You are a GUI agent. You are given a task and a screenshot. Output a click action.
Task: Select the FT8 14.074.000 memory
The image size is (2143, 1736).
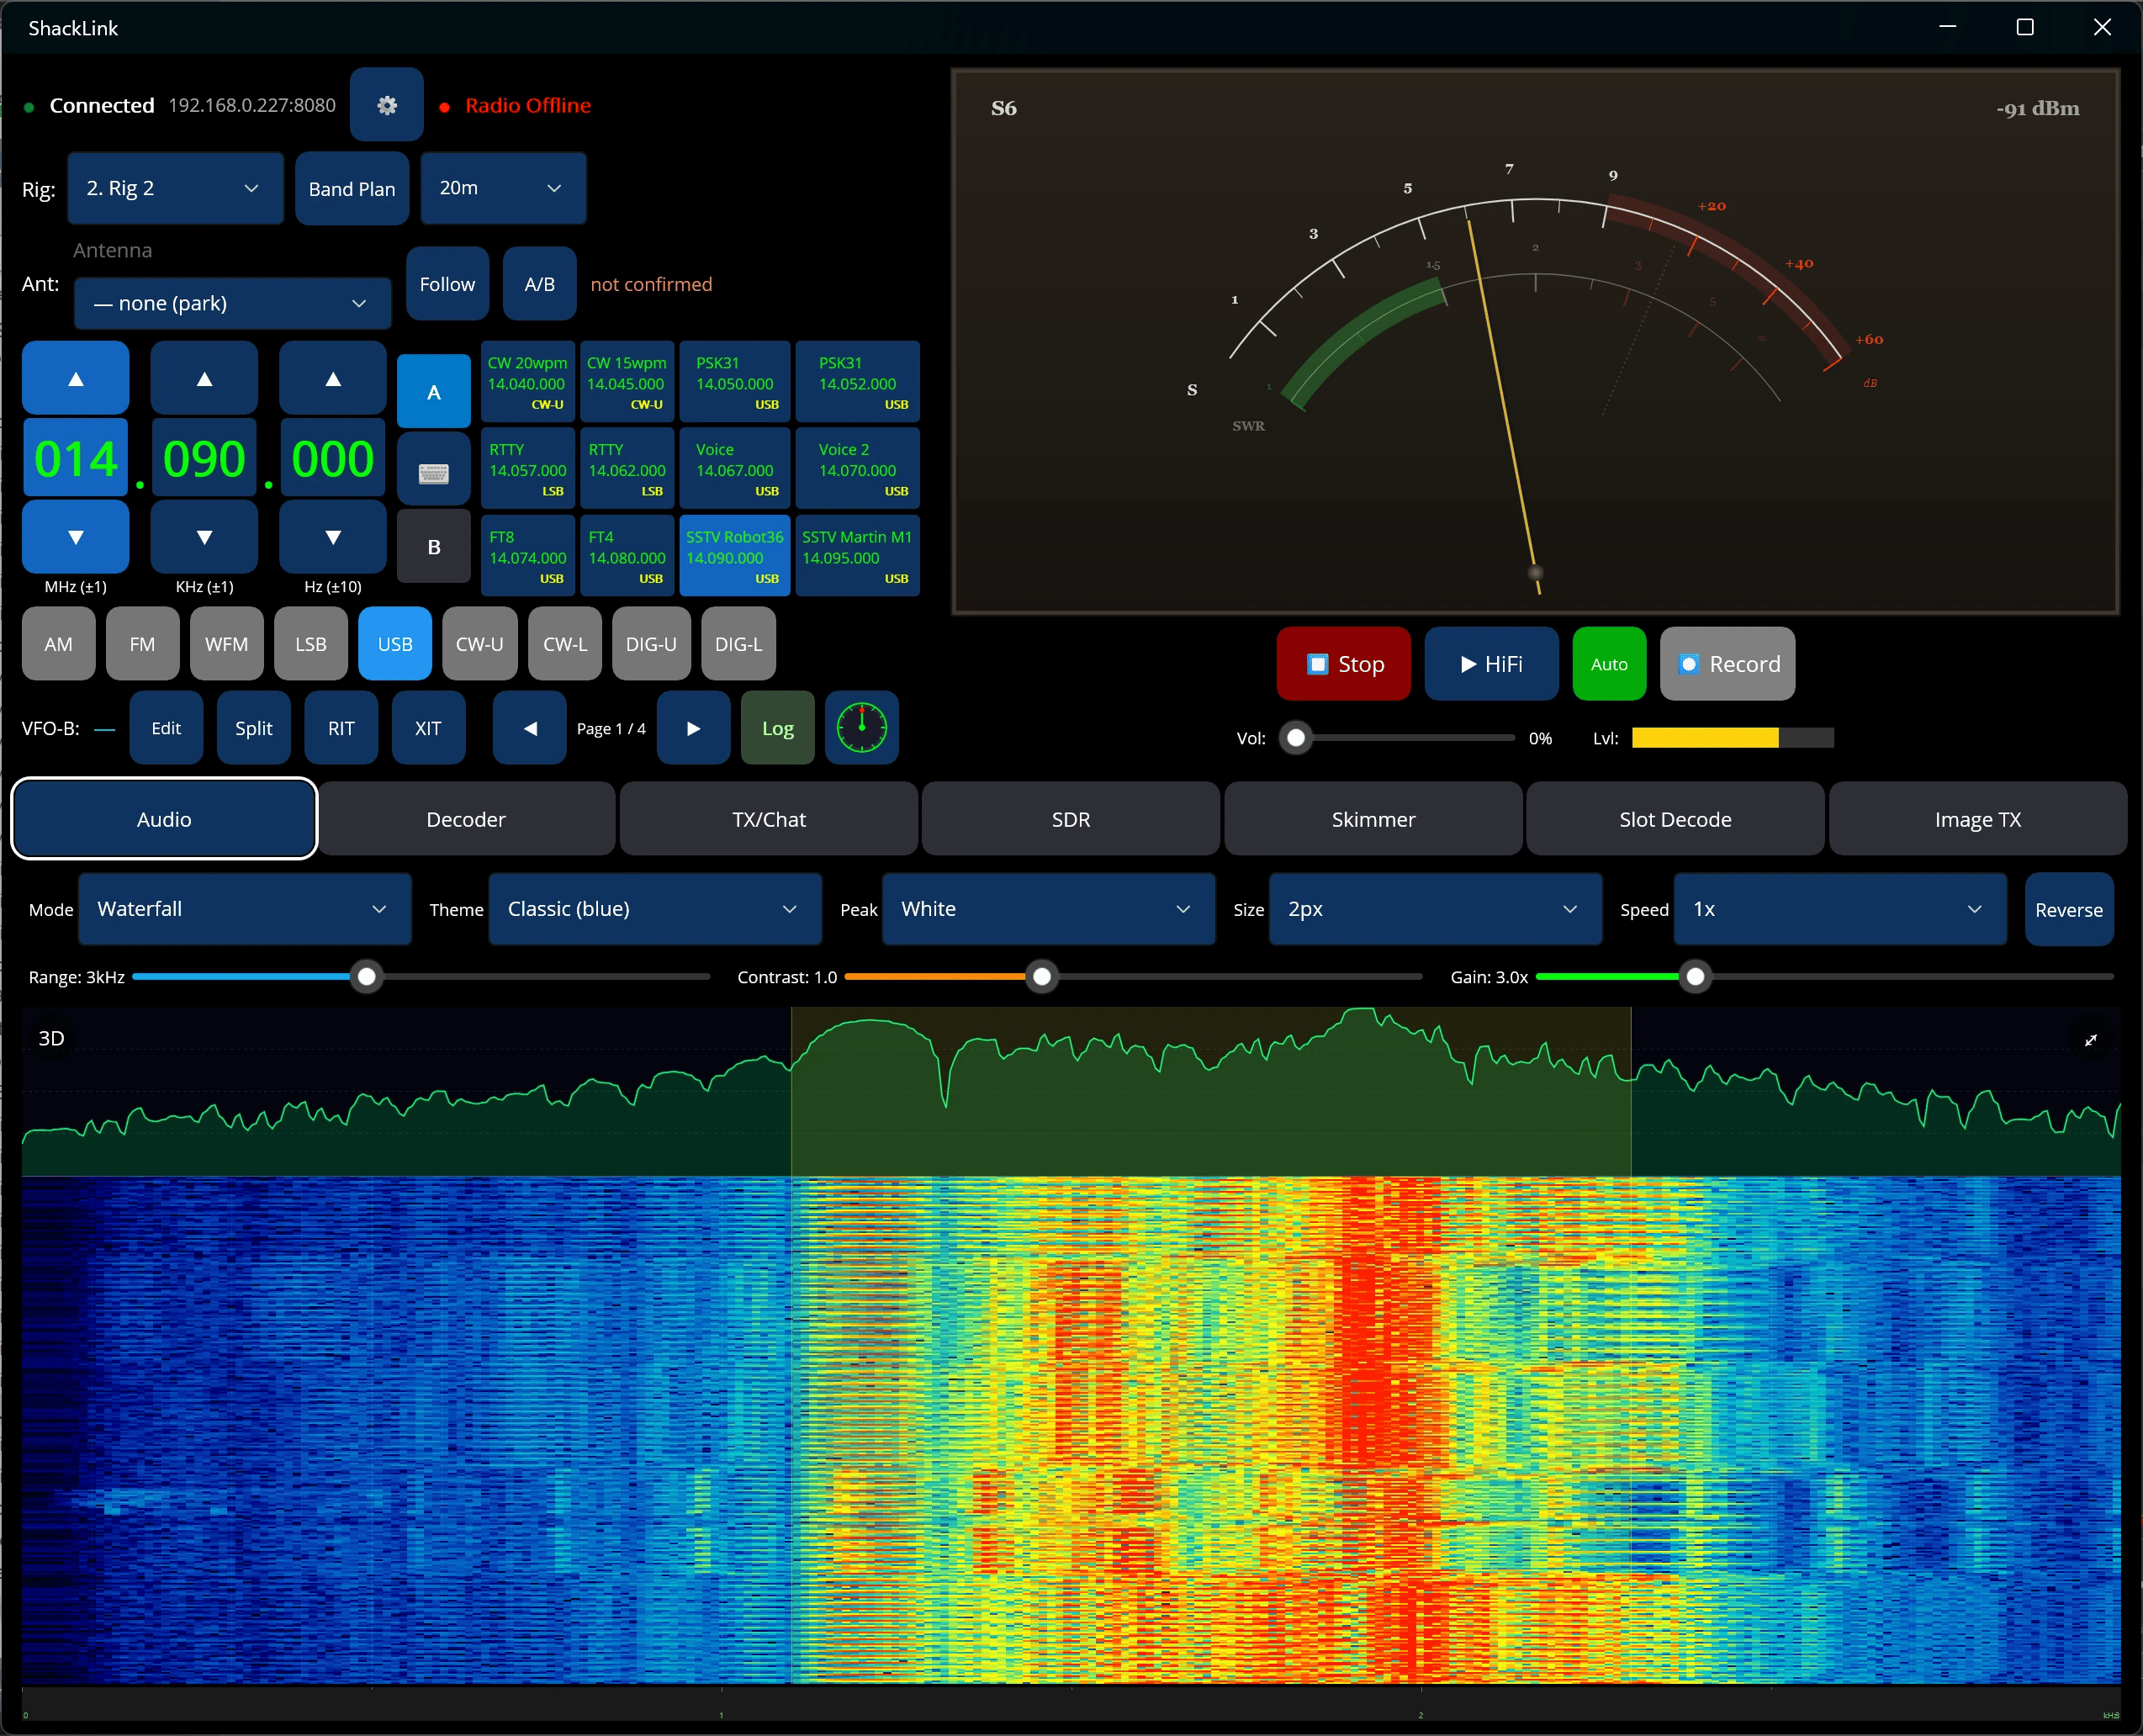(528, 556)
